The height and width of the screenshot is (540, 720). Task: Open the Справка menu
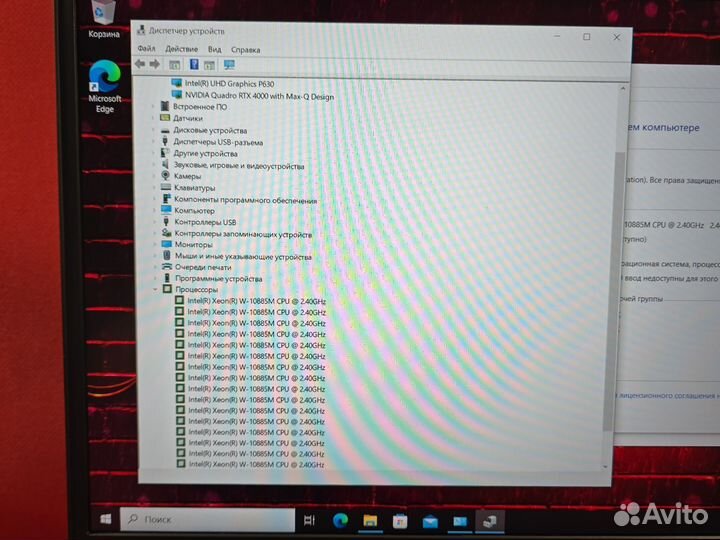[x=246, y=50]
